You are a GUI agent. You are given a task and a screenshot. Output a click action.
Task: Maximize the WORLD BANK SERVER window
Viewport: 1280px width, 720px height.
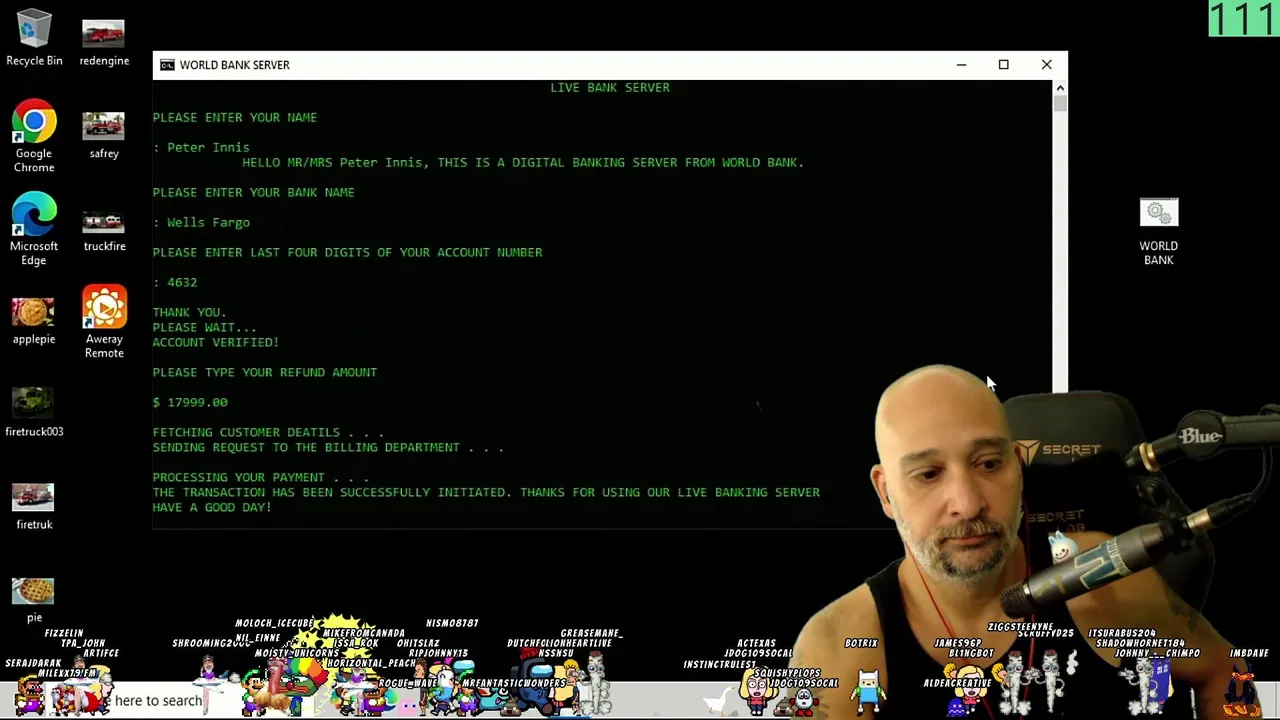(x=1003, y=65)
